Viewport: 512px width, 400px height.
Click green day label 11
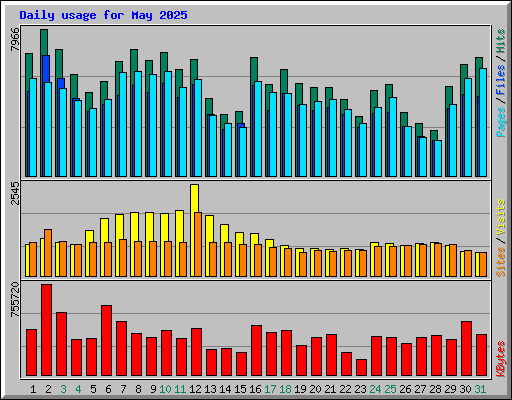[x=180, y=389]
